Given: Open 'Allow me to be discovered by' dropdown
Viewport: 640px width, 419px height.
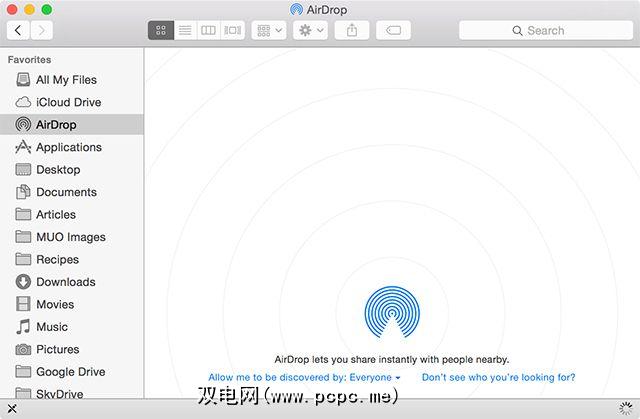Looking at the screenshot, I should pyautogui.click(x=304, y=377).
